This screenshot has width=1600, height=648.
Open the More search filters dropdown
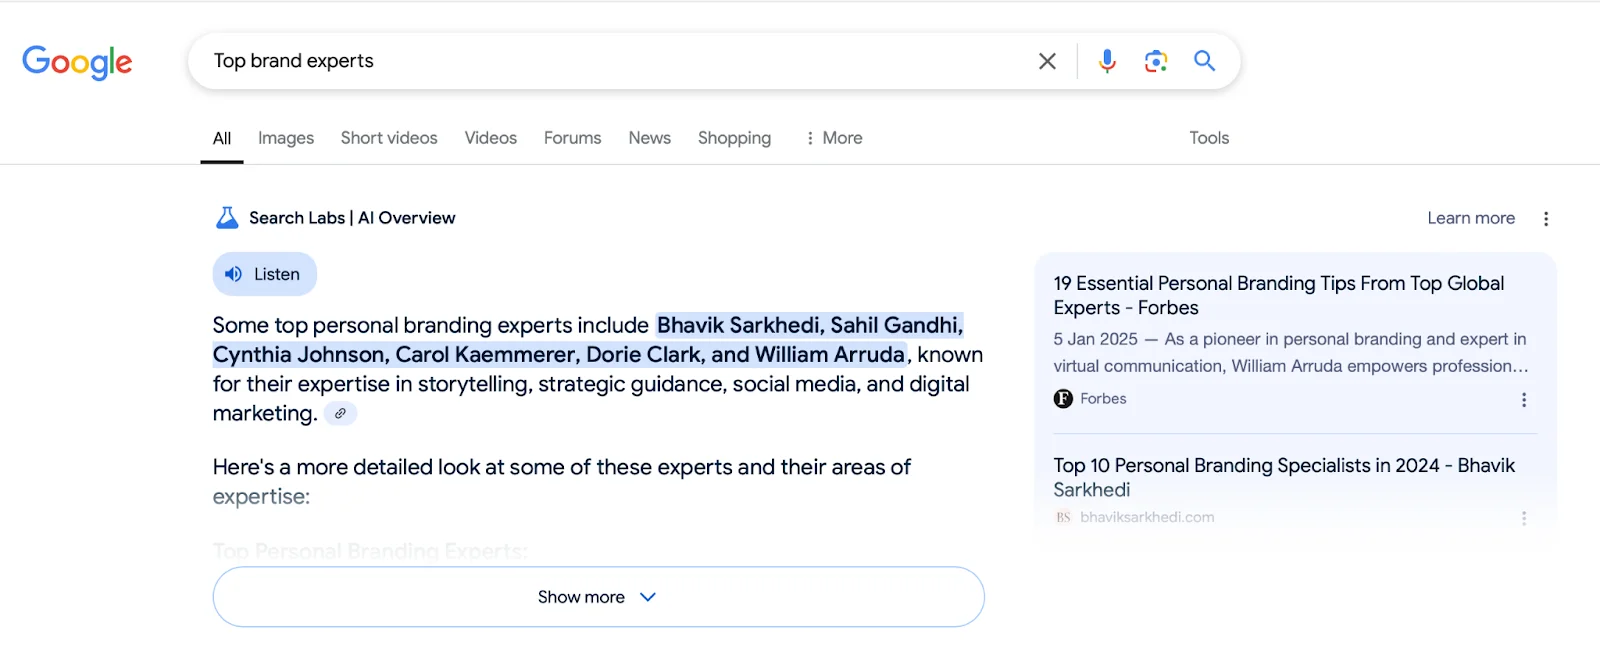point(834,138)
